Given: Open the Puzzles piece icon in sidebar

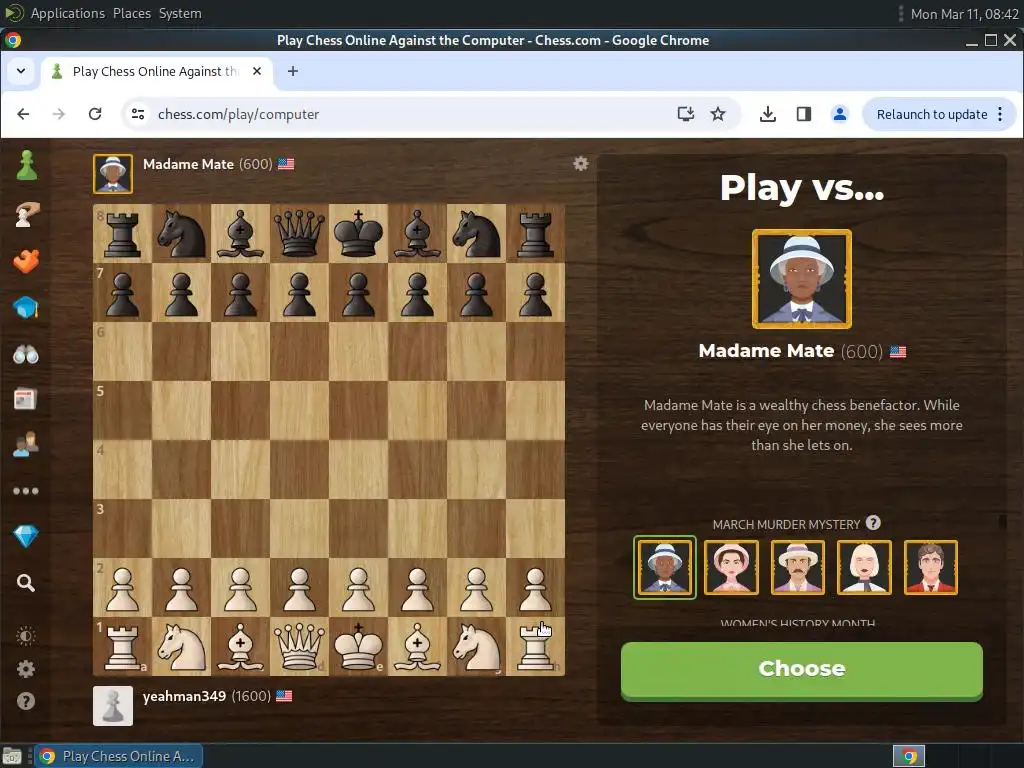Looking at the screenshot, I should click(25, 261).
